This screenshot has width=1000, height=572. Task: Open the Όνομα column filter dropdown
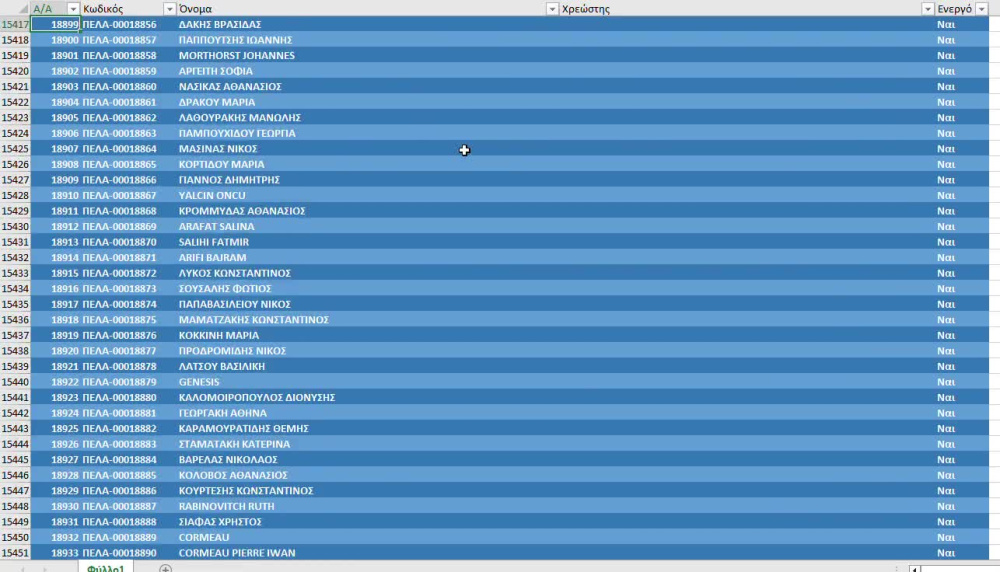[552, 9]
